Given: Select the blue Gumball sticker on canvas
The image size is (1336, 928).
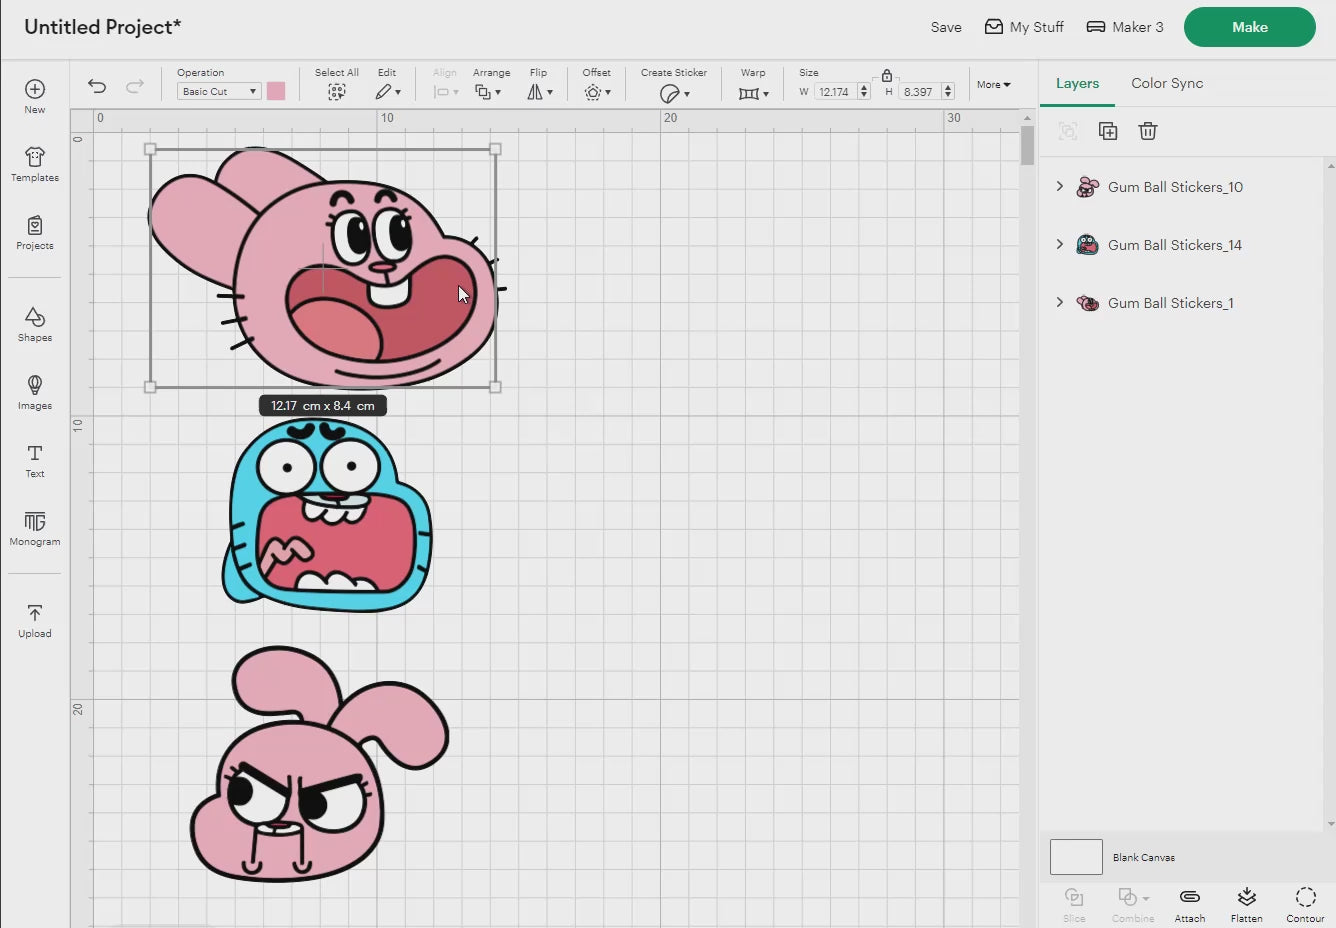Looking at the screenshot, I should pos(327,516).
